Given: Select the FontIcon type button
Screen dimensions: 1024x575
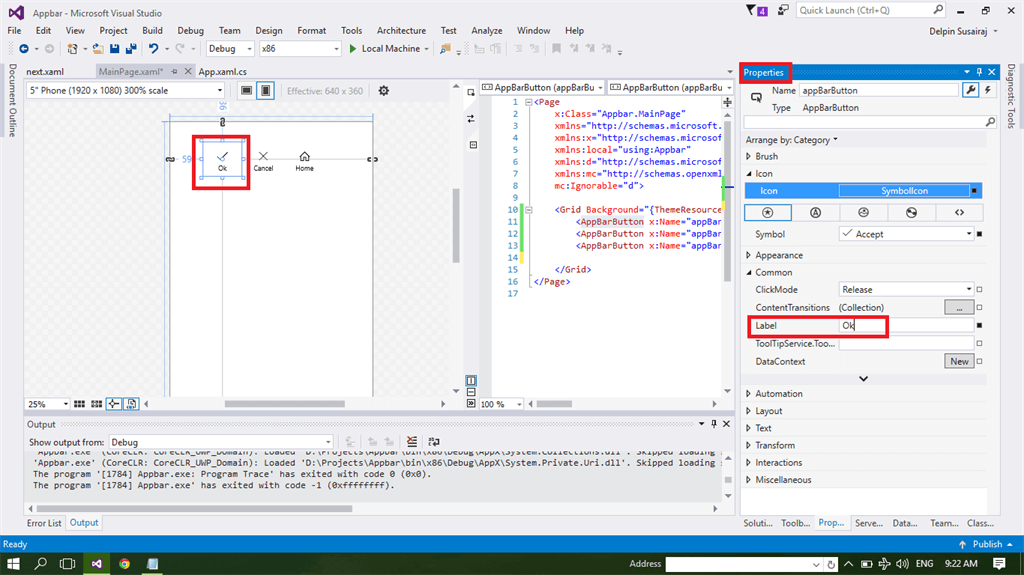Looking at the screenshot, I should coord(816,212).
